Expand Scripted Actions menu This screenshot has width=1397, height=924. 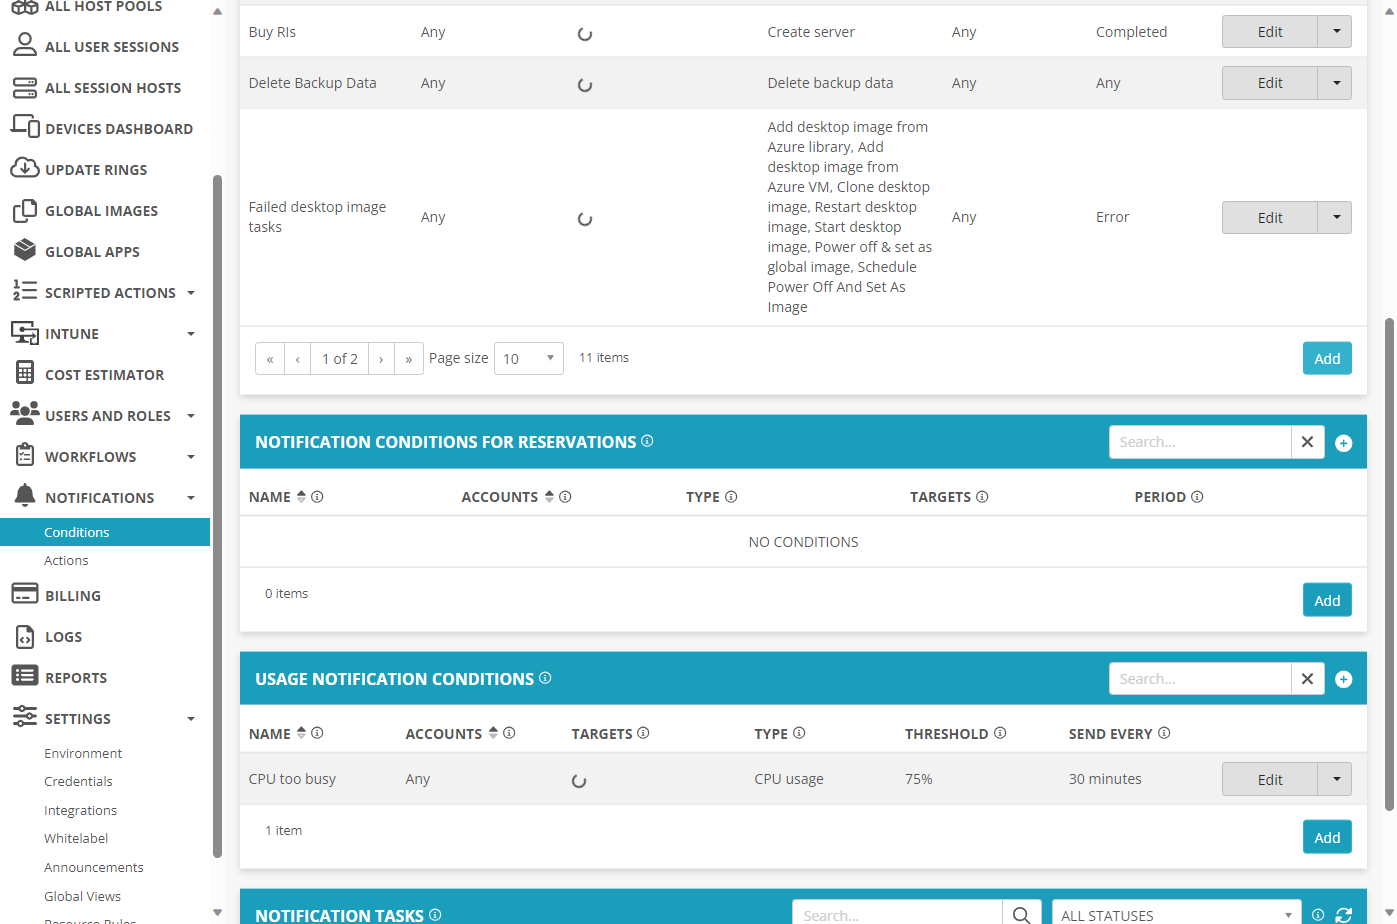pyautogui.click(x=191, y=293)
